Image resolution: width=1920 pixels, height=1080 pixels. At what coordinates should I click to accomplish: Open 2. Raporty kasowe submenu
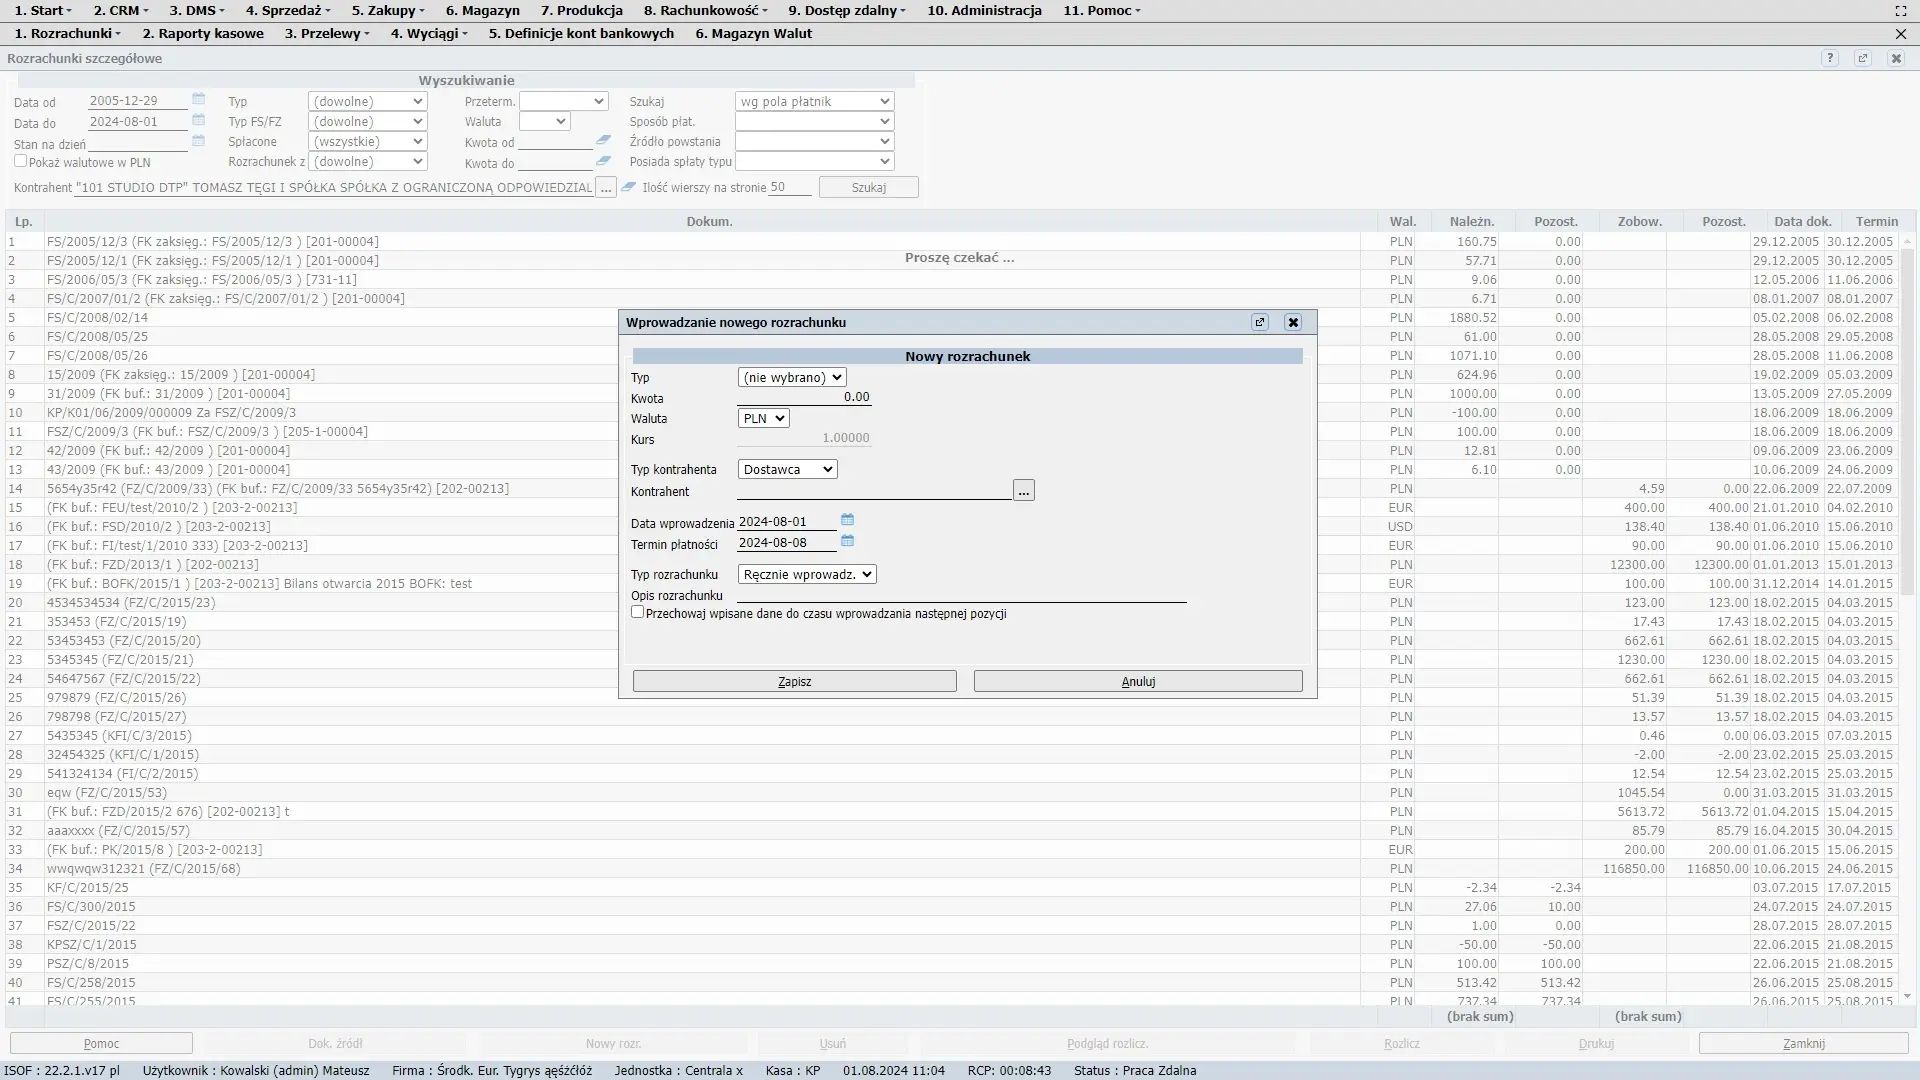tap(203, 33)
